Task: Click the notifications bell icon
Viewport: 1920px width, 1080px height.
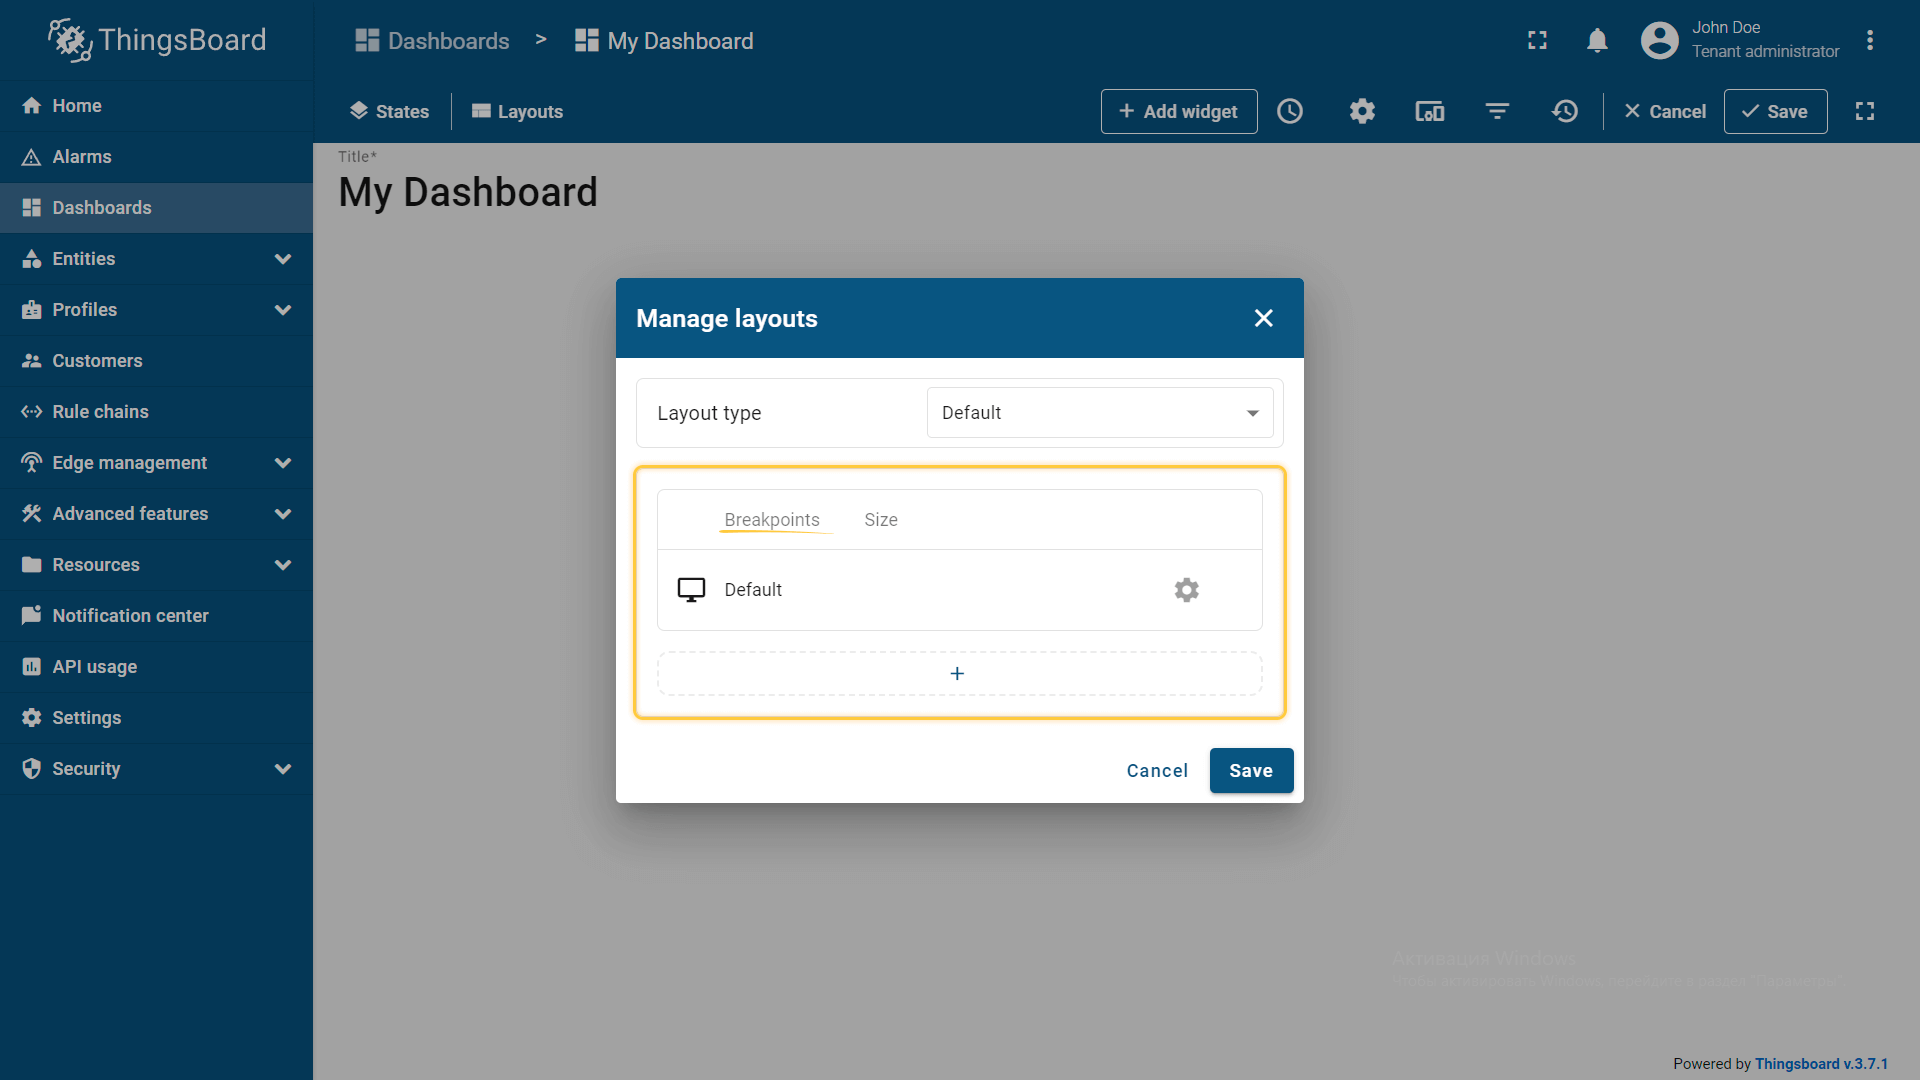Action: [1597, 41]
